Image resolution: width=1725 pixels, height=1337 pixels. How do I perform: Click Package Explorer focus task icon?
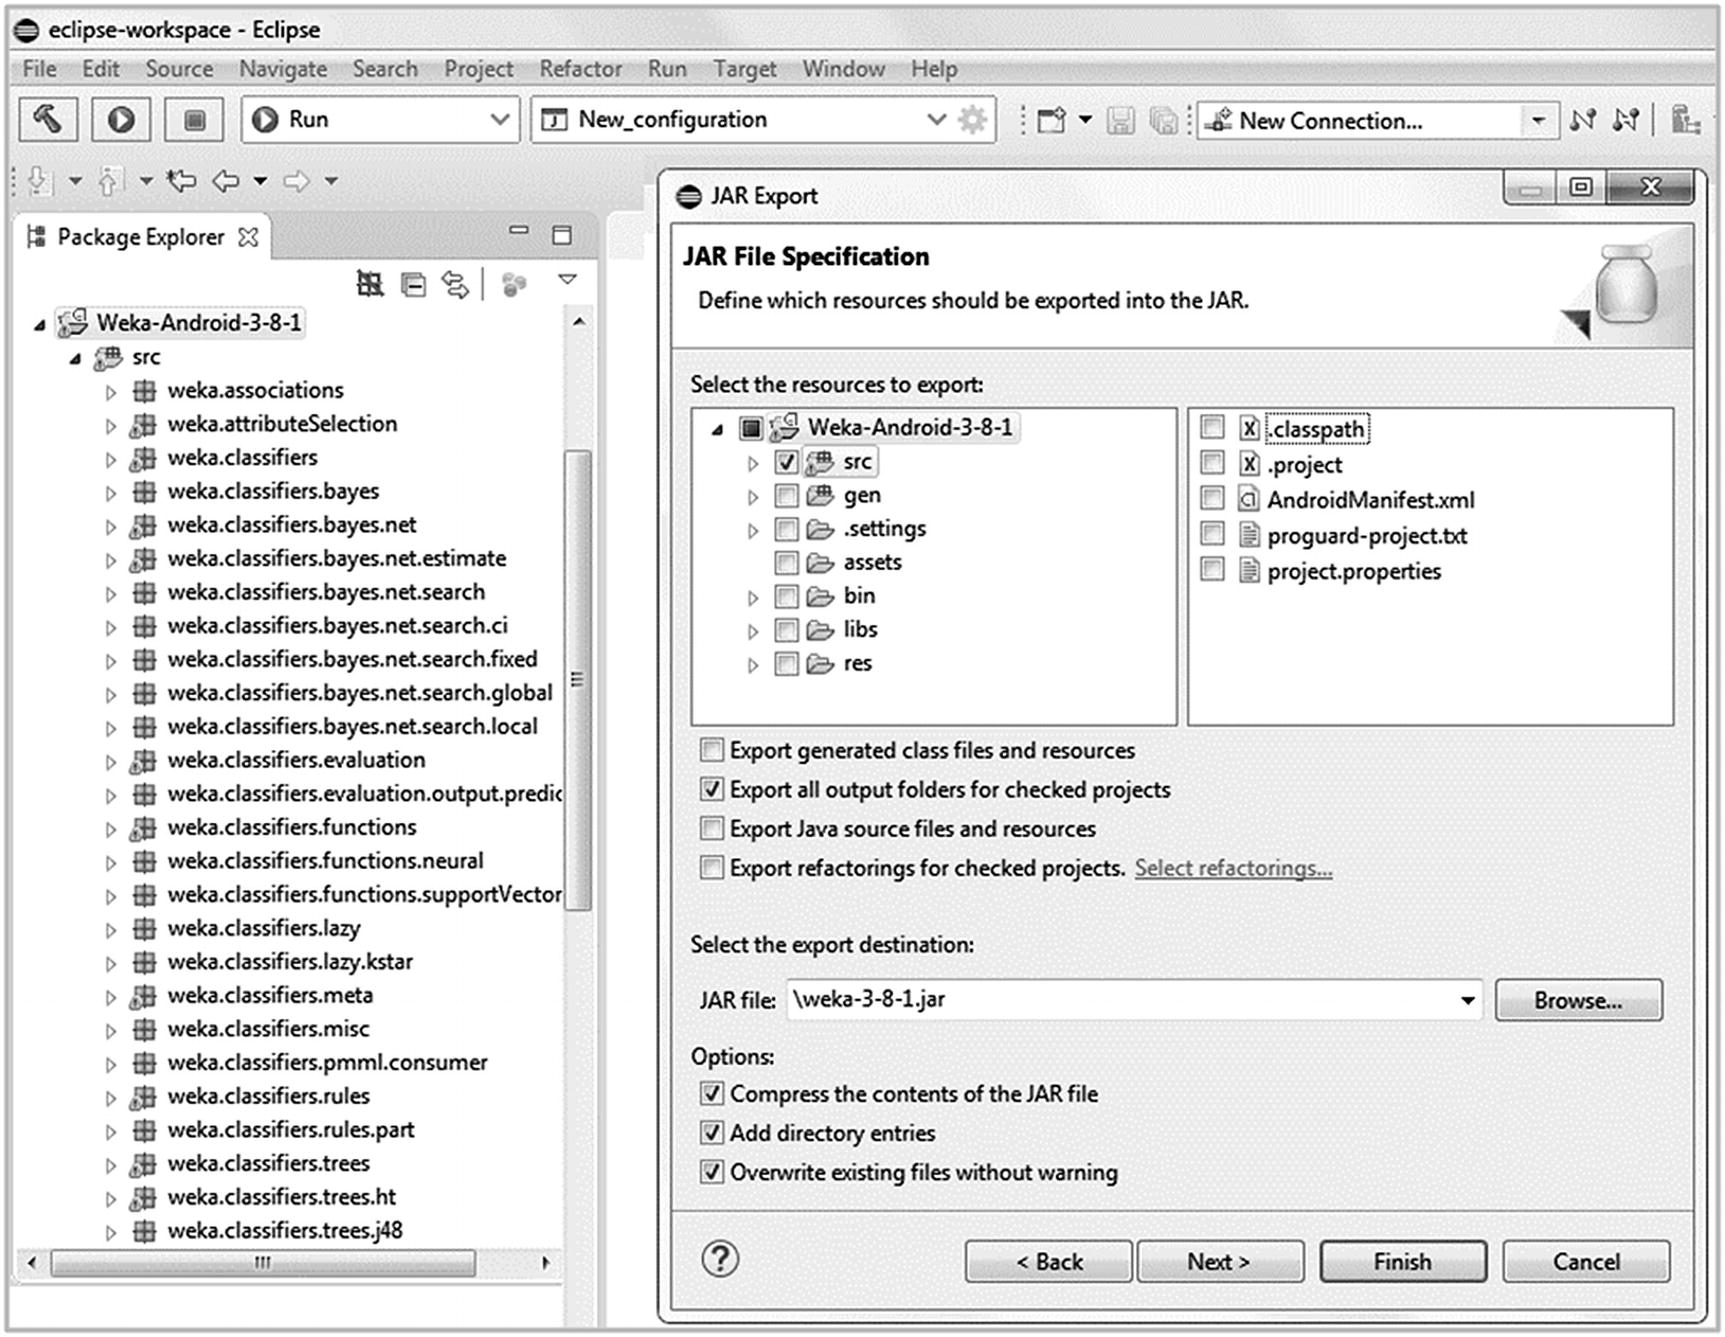pos(514,286)
